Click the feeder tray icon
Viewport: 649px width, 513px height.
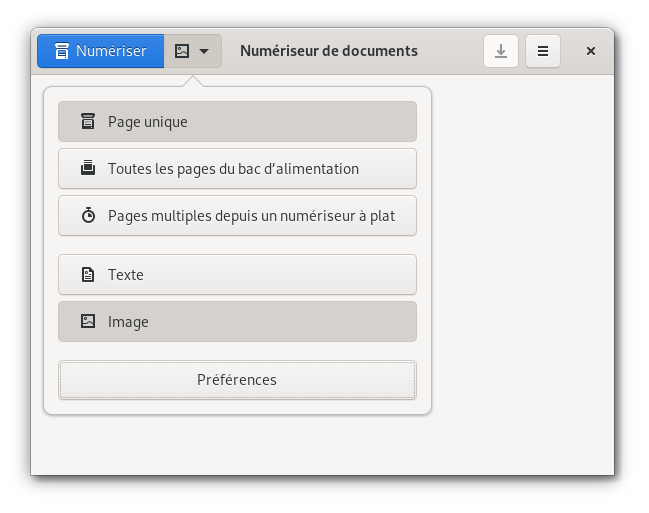point(88,168)
